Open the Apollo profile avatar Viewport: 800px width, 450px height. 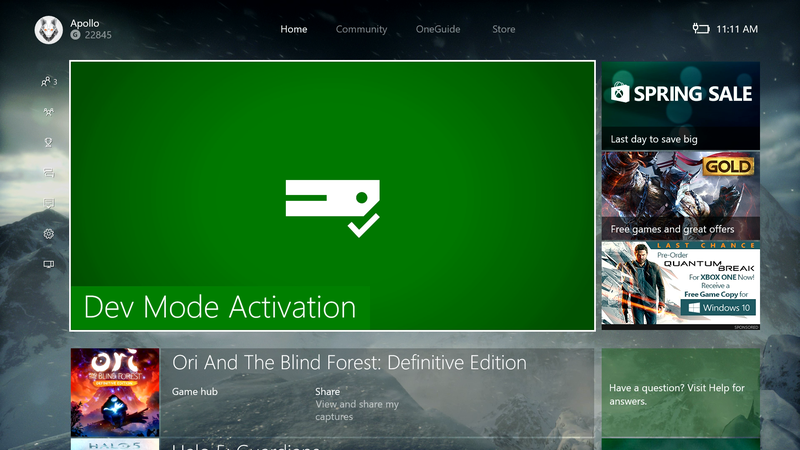tap(48, 29)
